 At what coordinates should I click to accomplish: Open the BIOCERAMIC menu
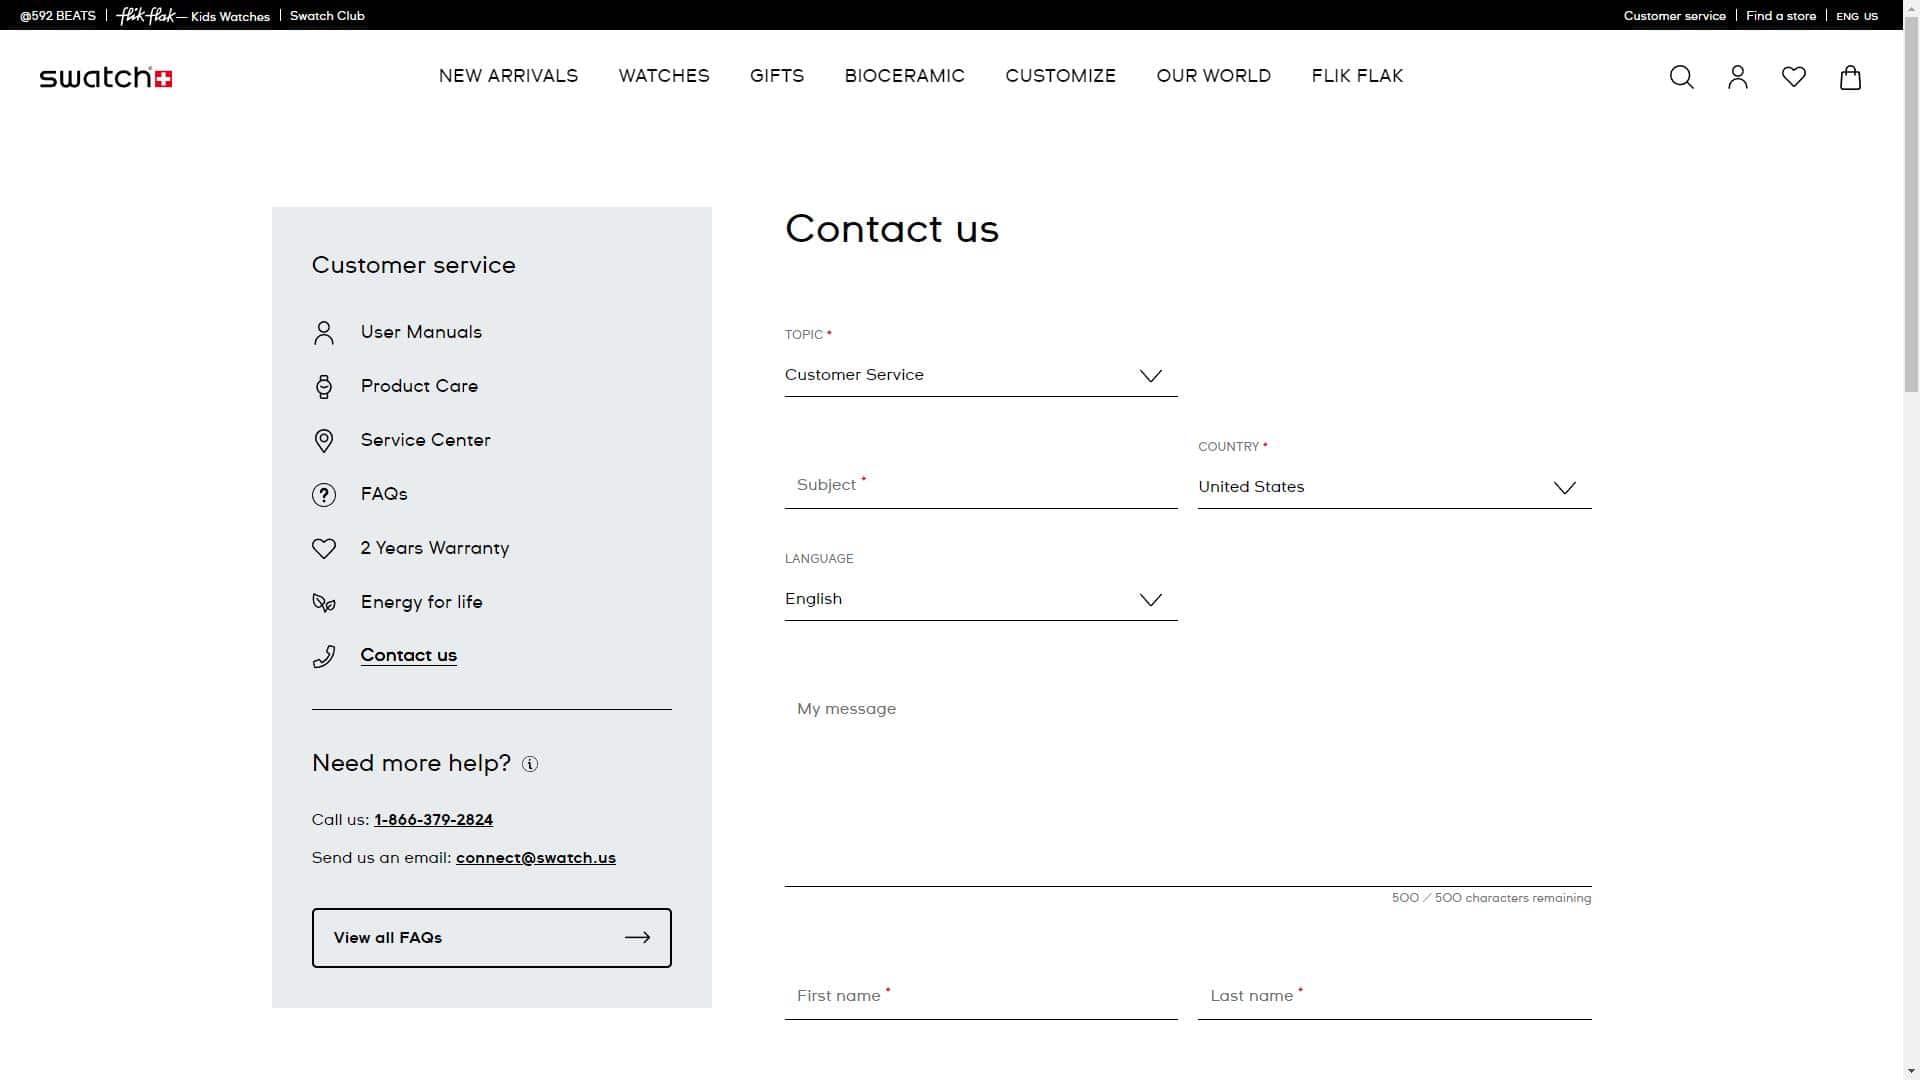pyautogui.click(x=904, y=76)
